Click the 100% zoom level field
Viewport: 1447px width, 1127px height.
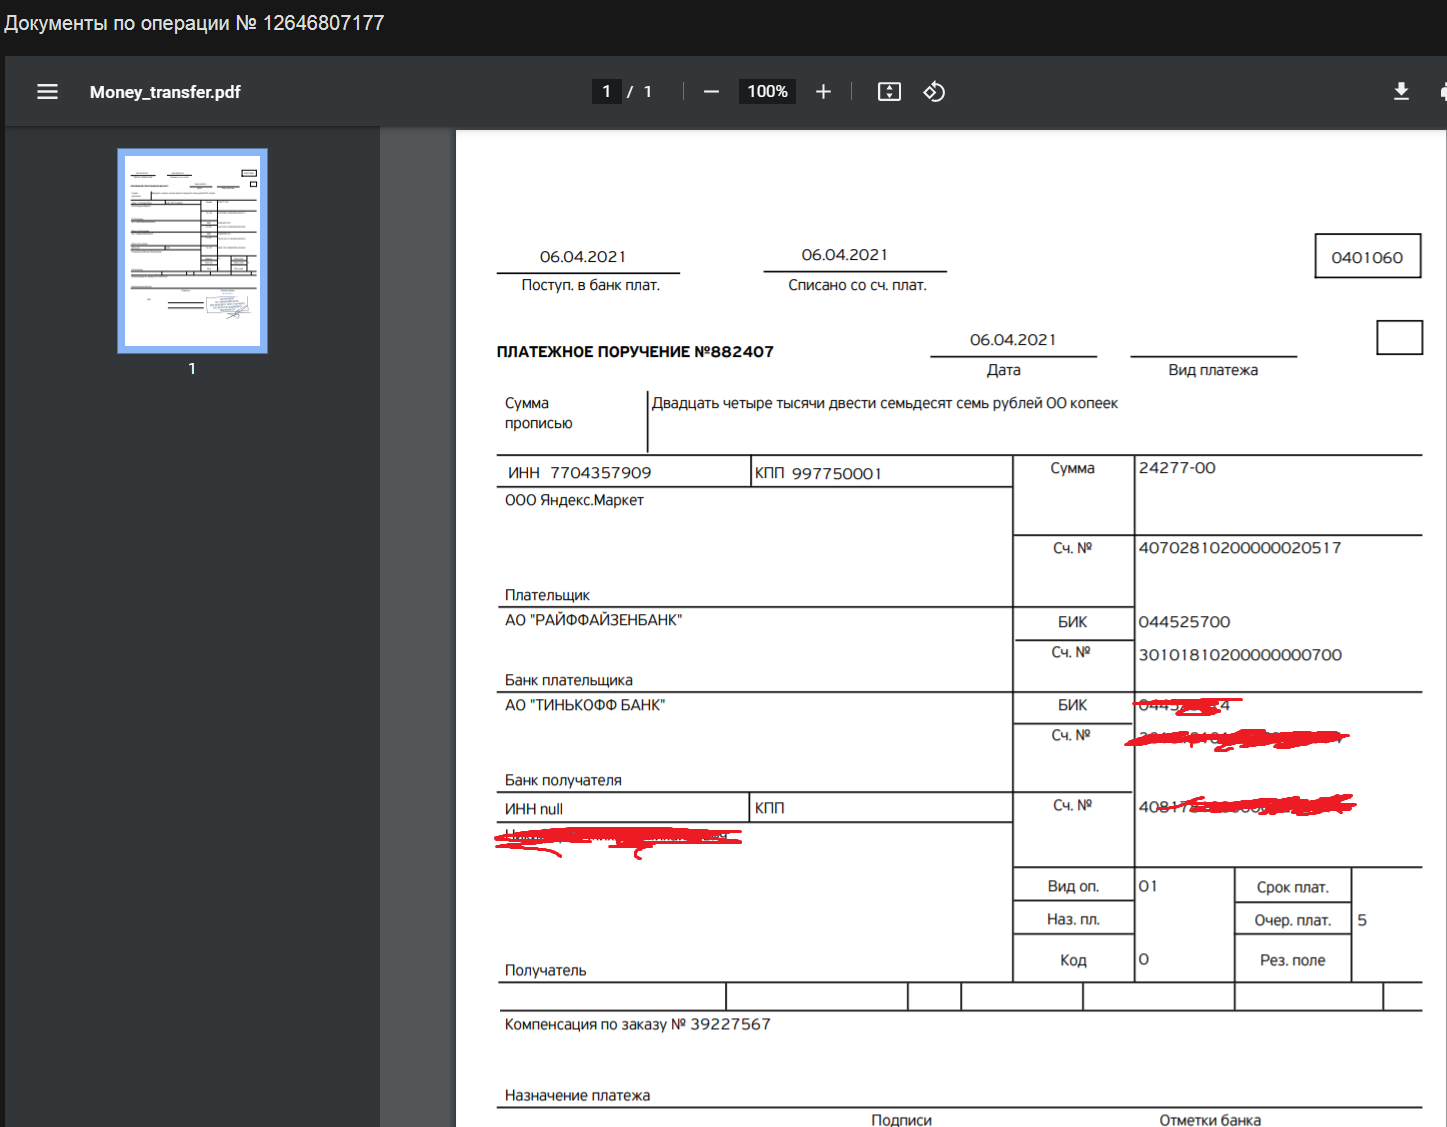767,92
